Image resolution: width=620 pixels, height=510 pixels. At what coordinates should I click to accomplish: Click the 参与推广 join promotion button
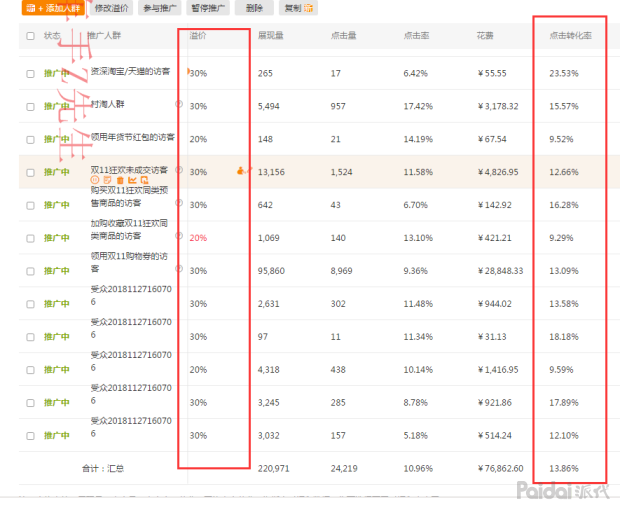point(162,7)
